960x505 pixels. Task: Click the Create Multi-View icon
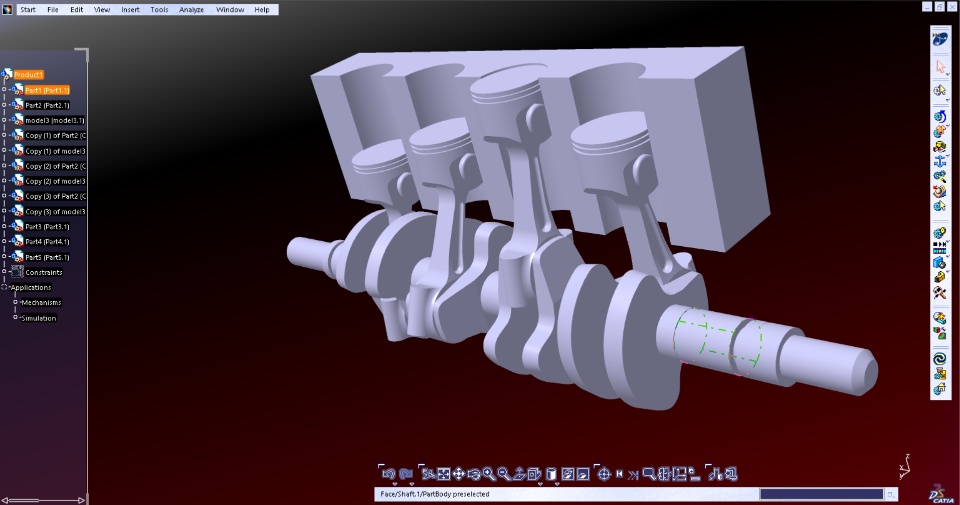(x=534, y=474)
